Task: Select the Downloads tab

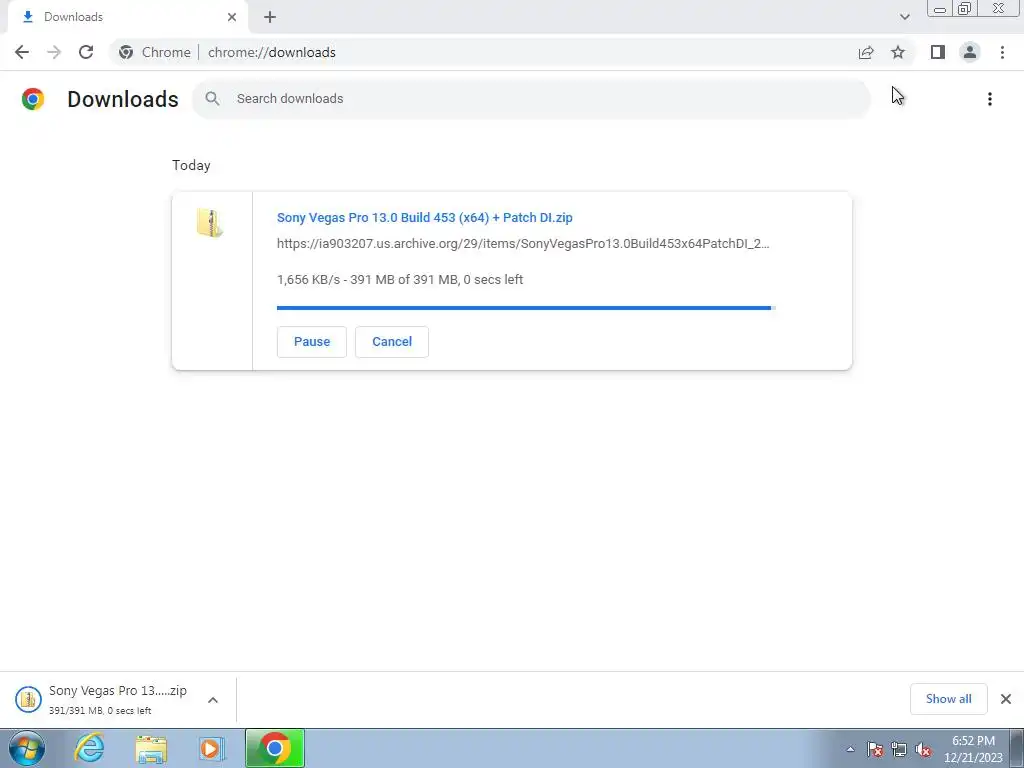Action: pos(127,17)
